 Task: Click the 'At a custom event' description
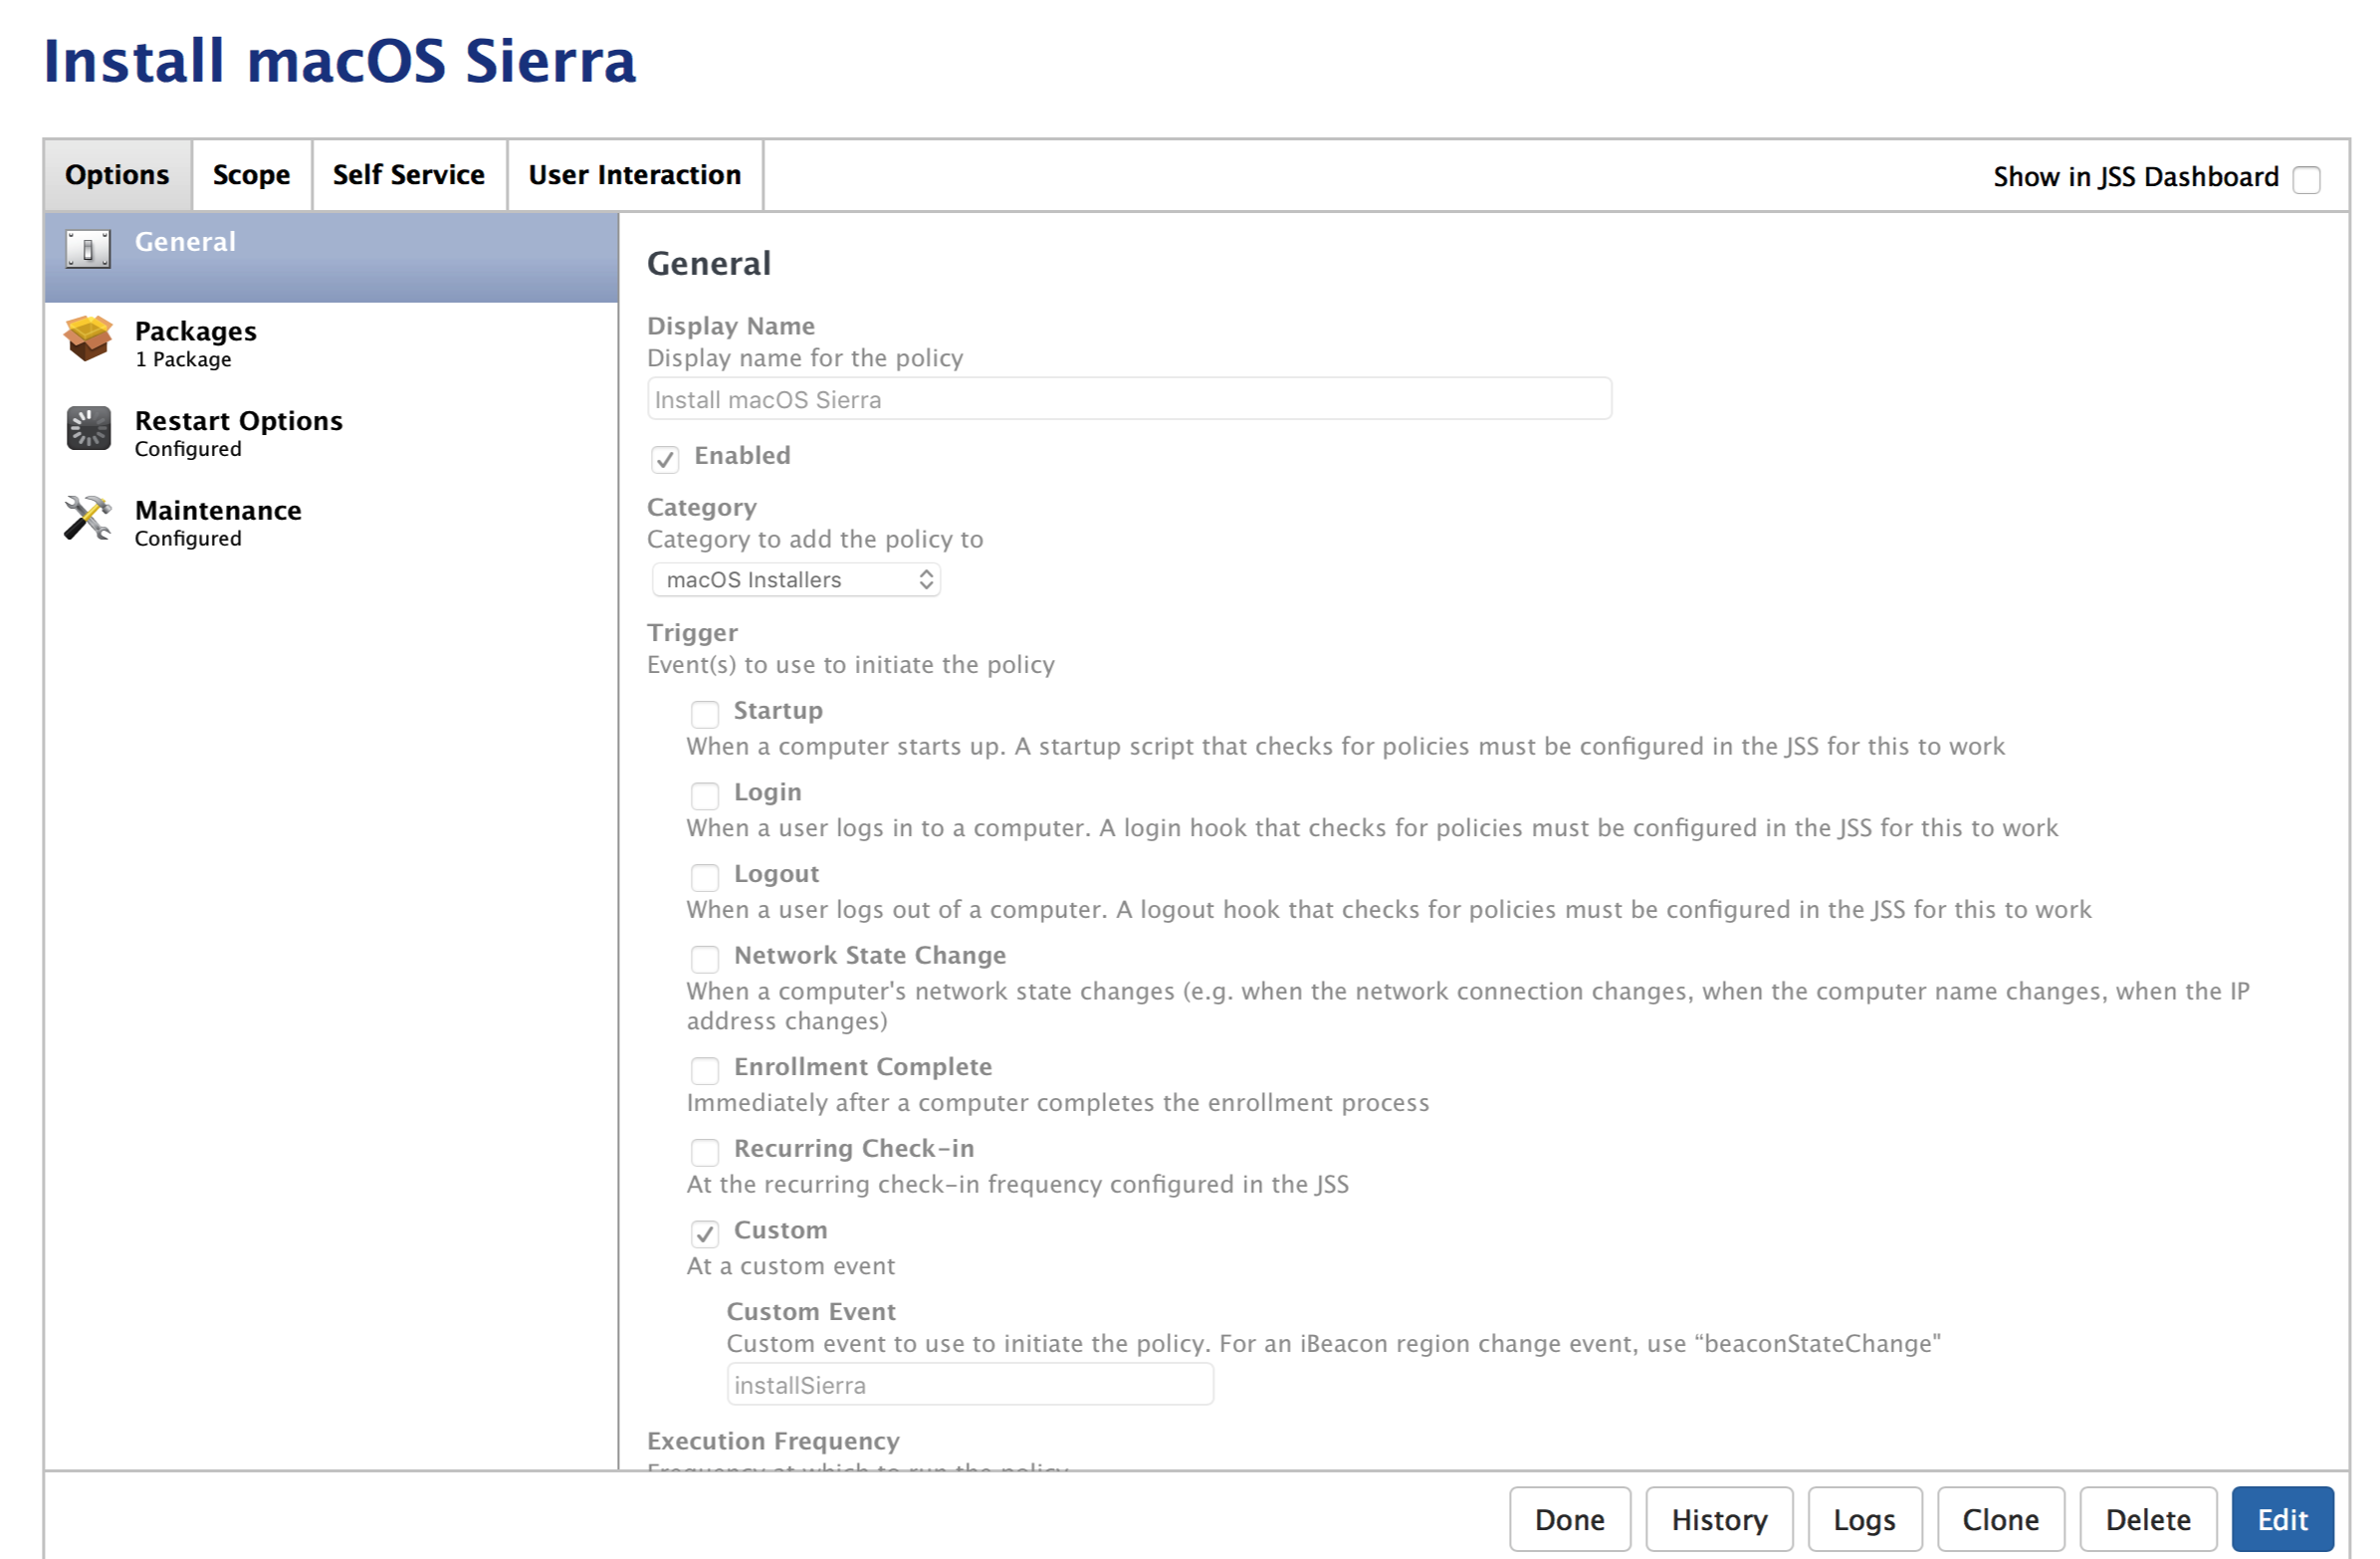790,1266
